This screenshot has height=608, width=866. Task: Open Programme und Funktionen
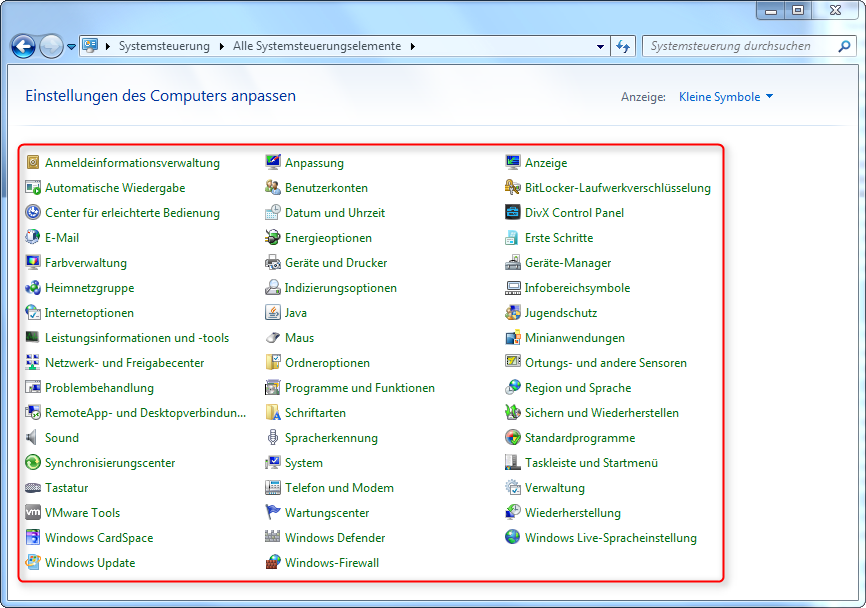click(x=359, y=388)
